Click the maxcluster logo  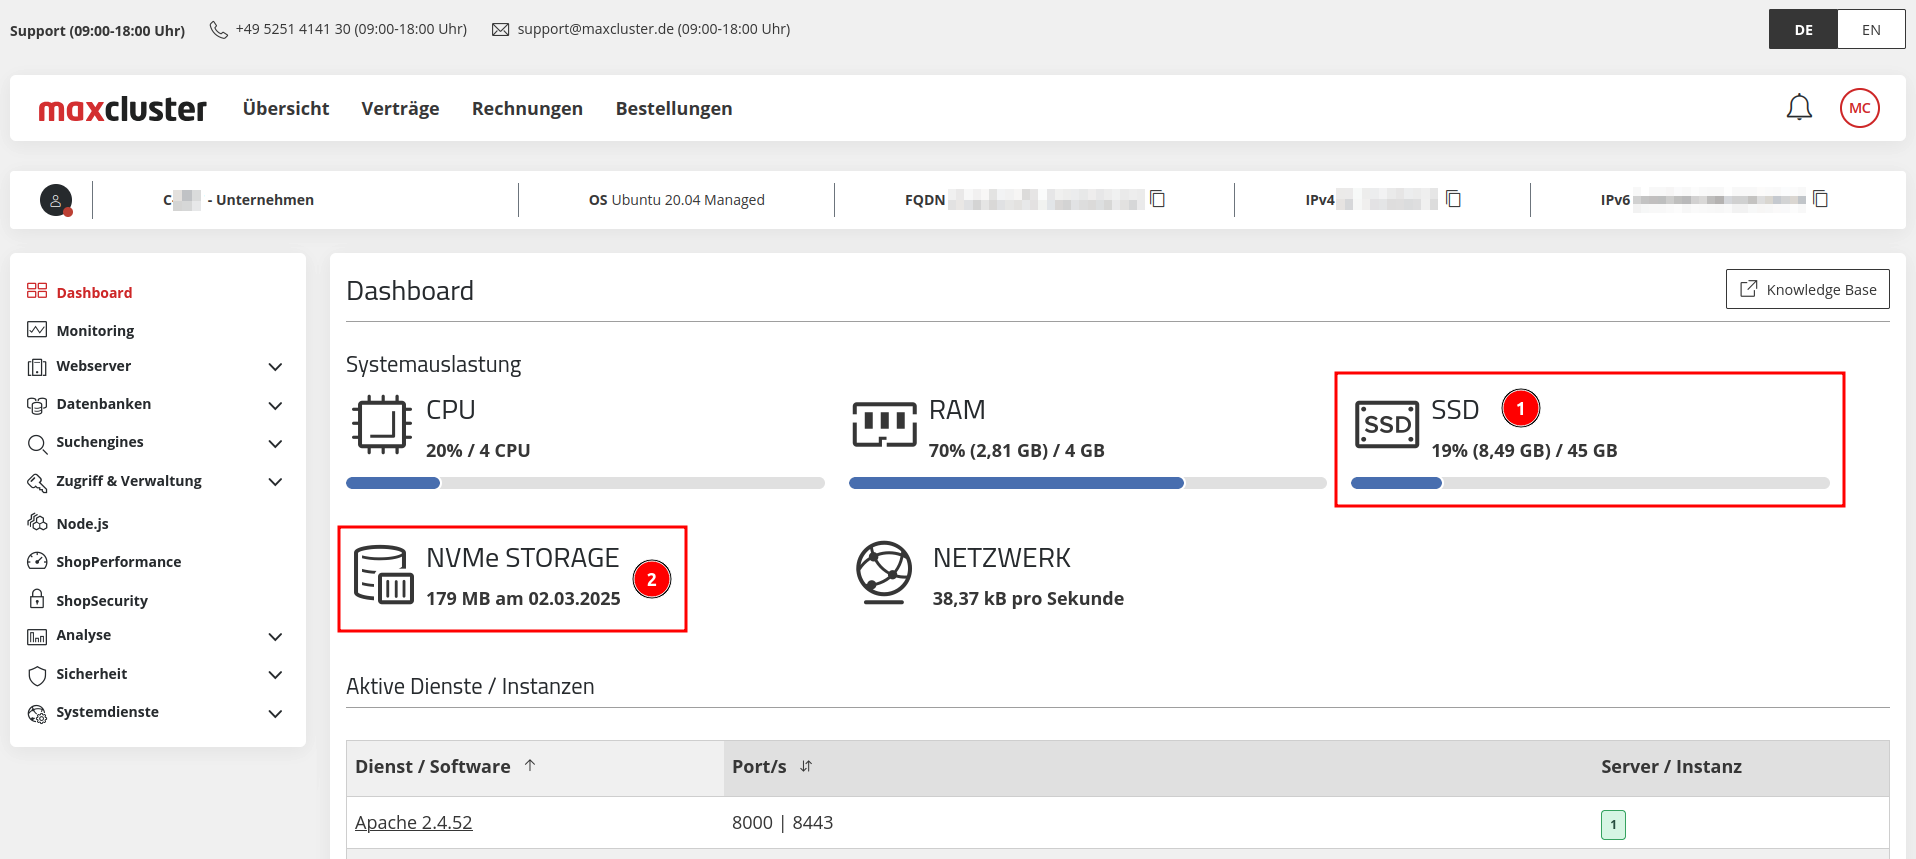click(x=123, y=108)
